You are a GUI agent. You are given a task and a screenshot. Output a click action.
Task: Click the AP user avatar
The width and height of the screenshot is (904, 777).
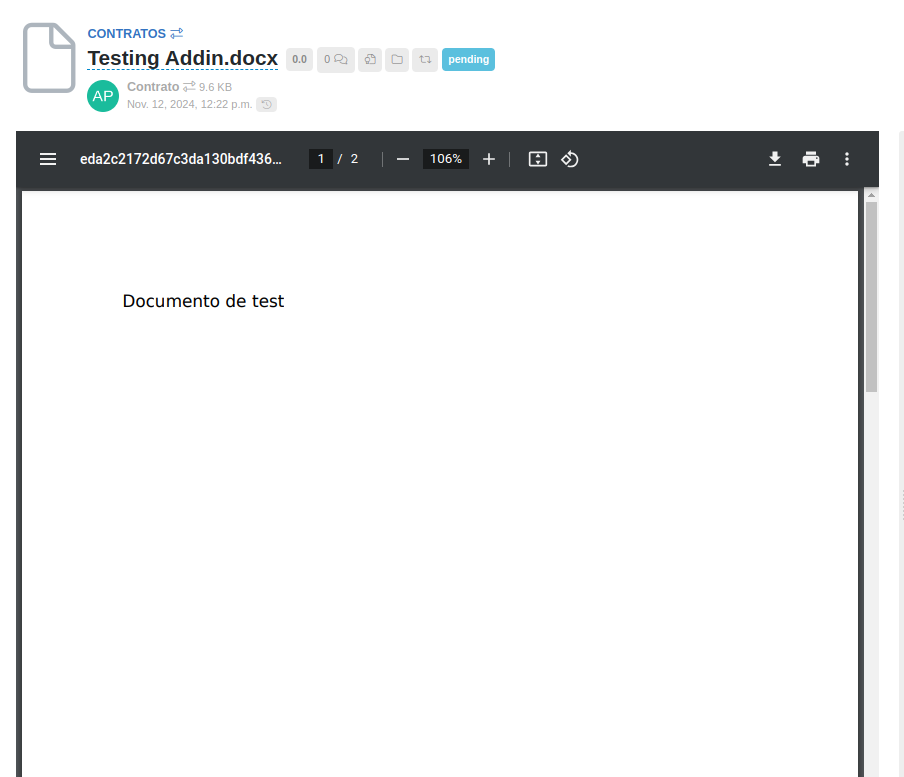[x=103, y=96]
